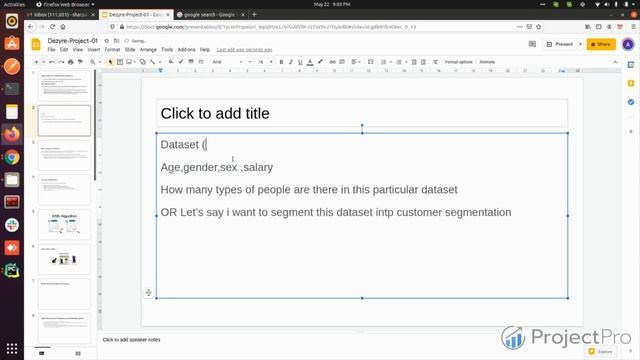Open the Add-ons menu

[x=186, y=50]
